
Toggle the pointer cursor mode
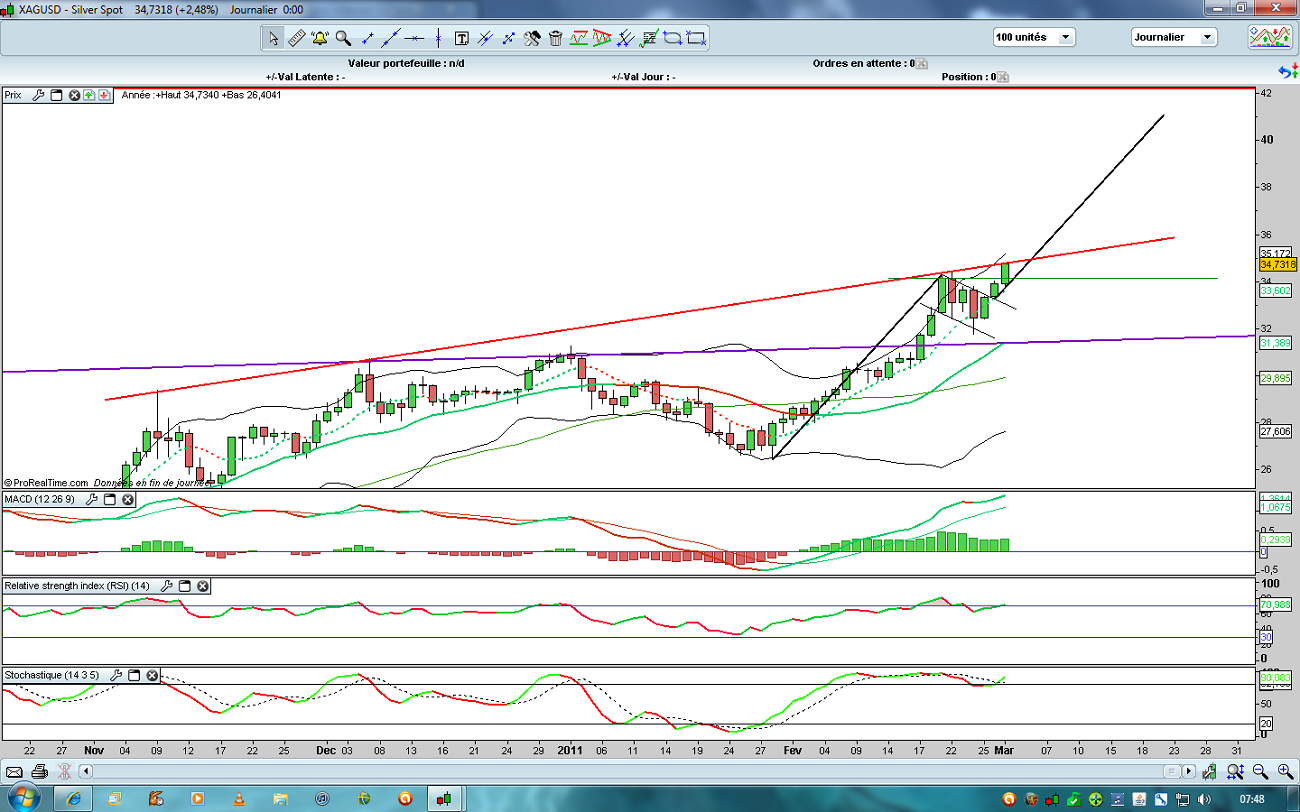pyautogui.click(x=273, y=38)
